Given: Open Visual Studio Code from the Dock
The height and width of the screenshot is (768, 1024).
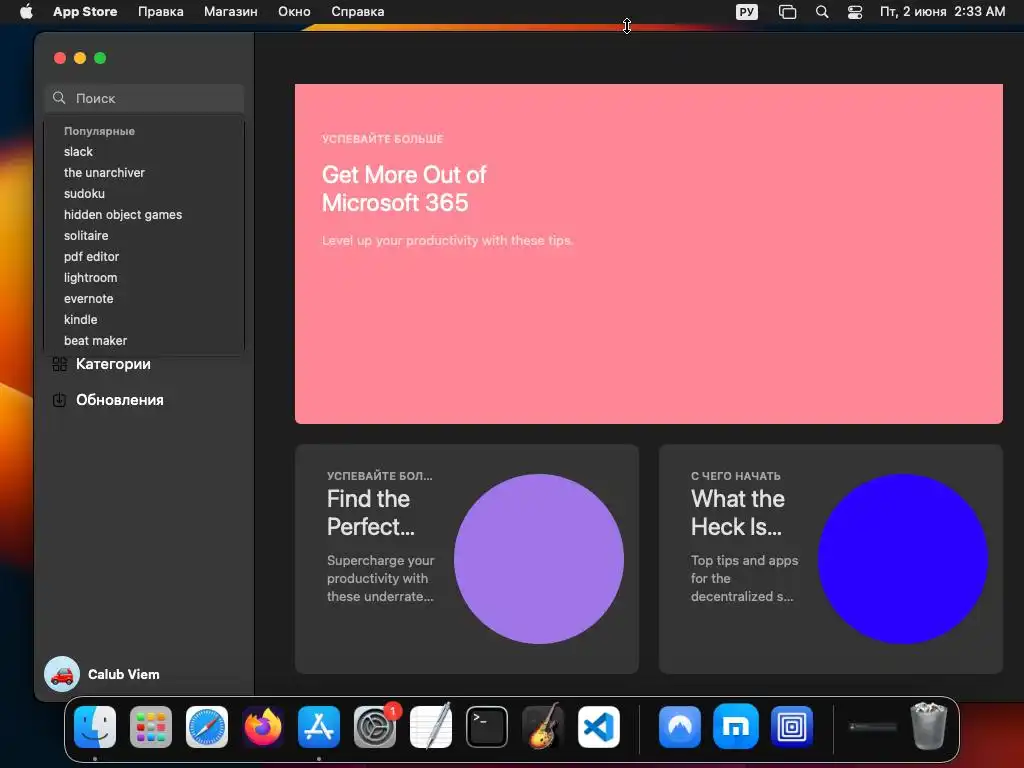Looking at the screenshot, I should click(599, 727).
